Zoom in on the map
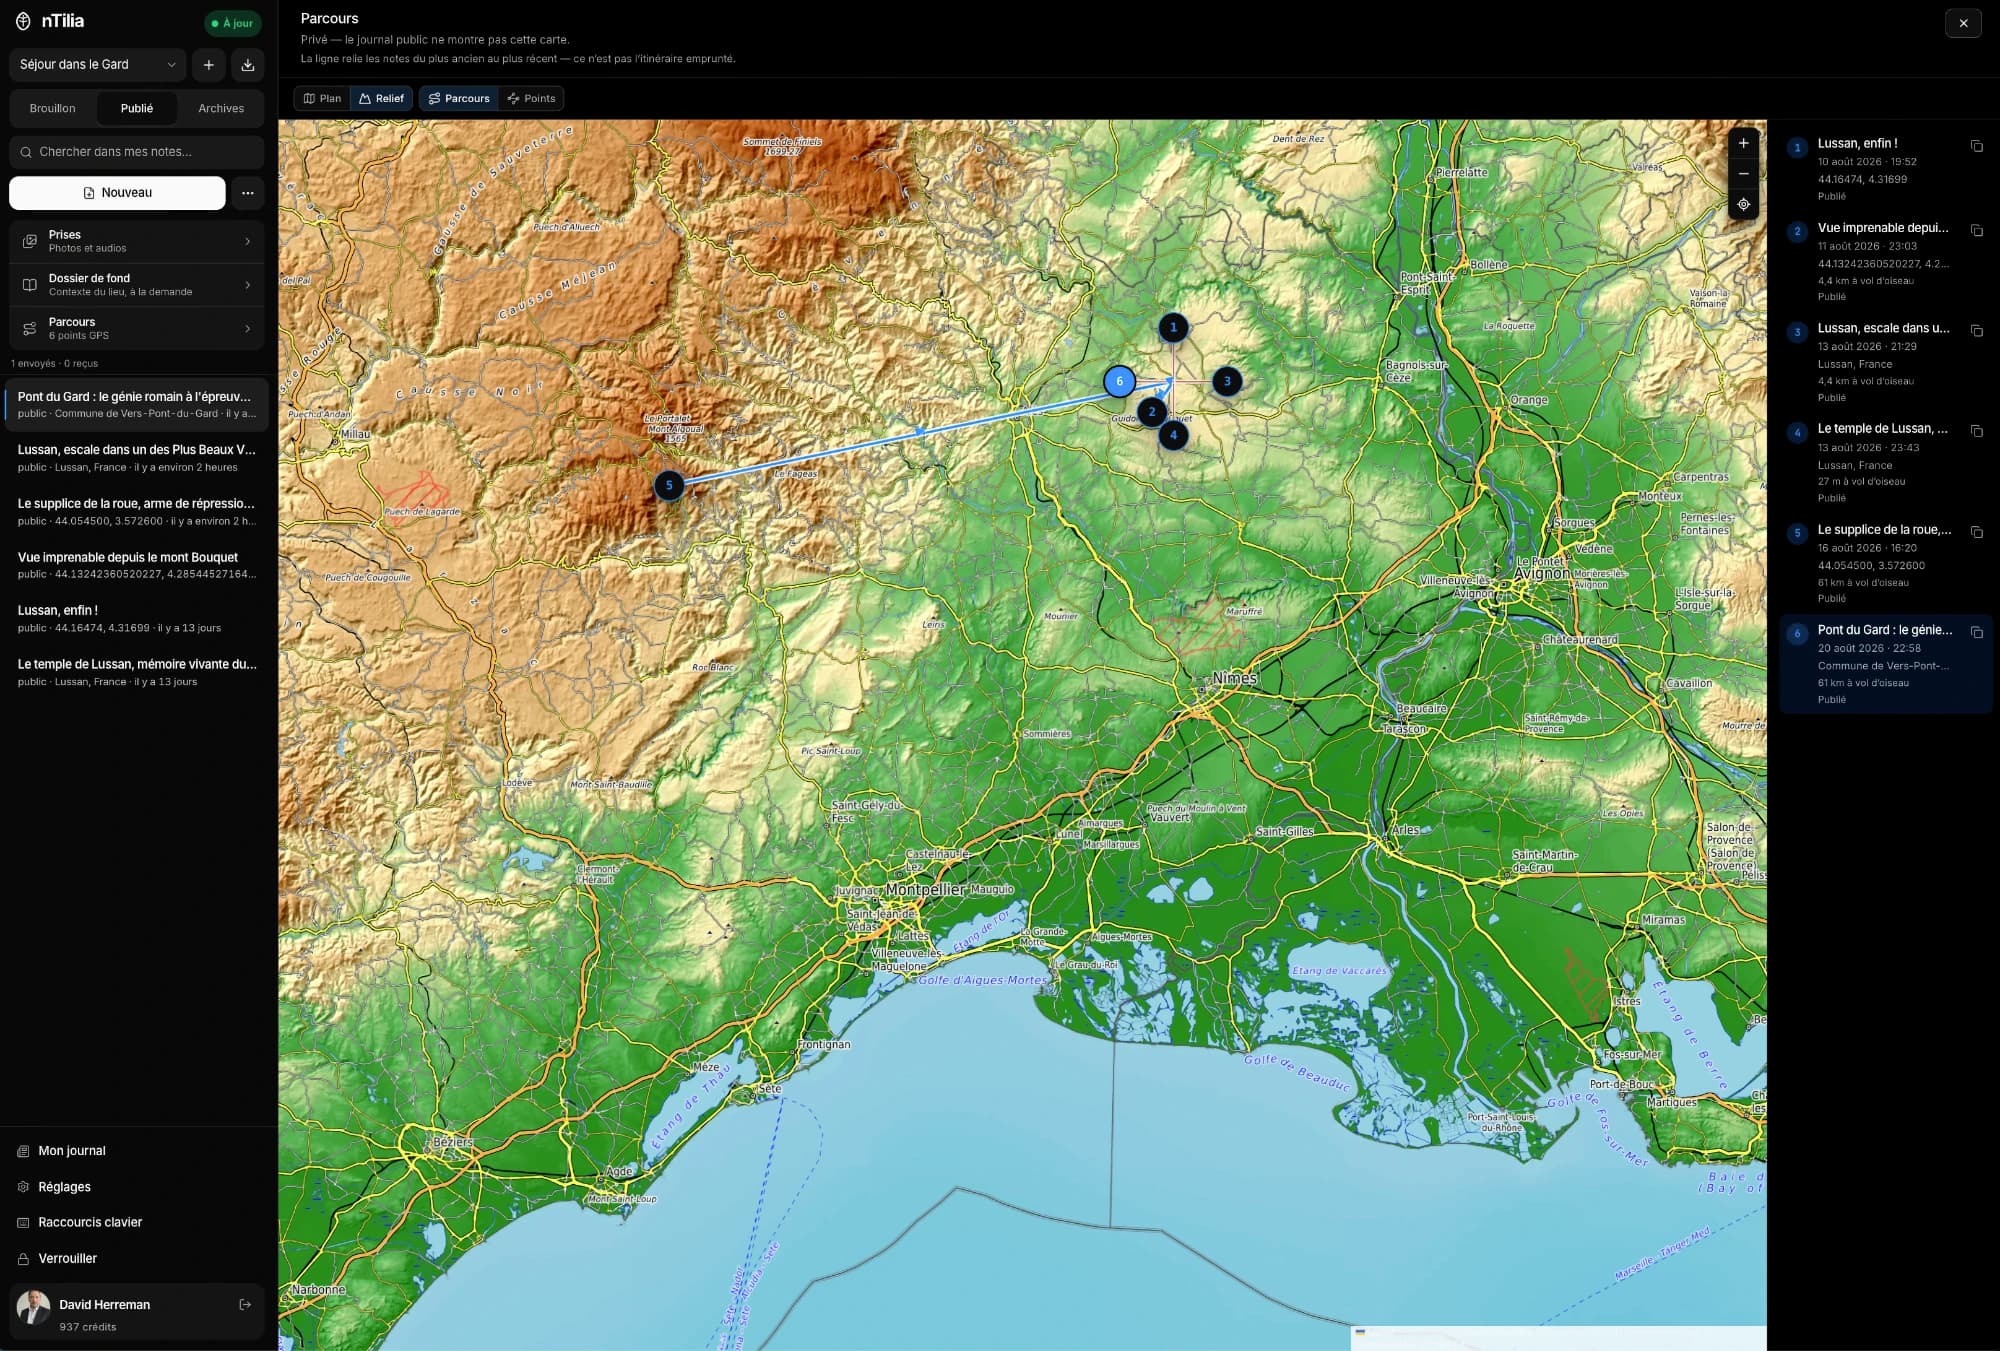This screenshot has height=1351, width=2000. point(1743,143)
